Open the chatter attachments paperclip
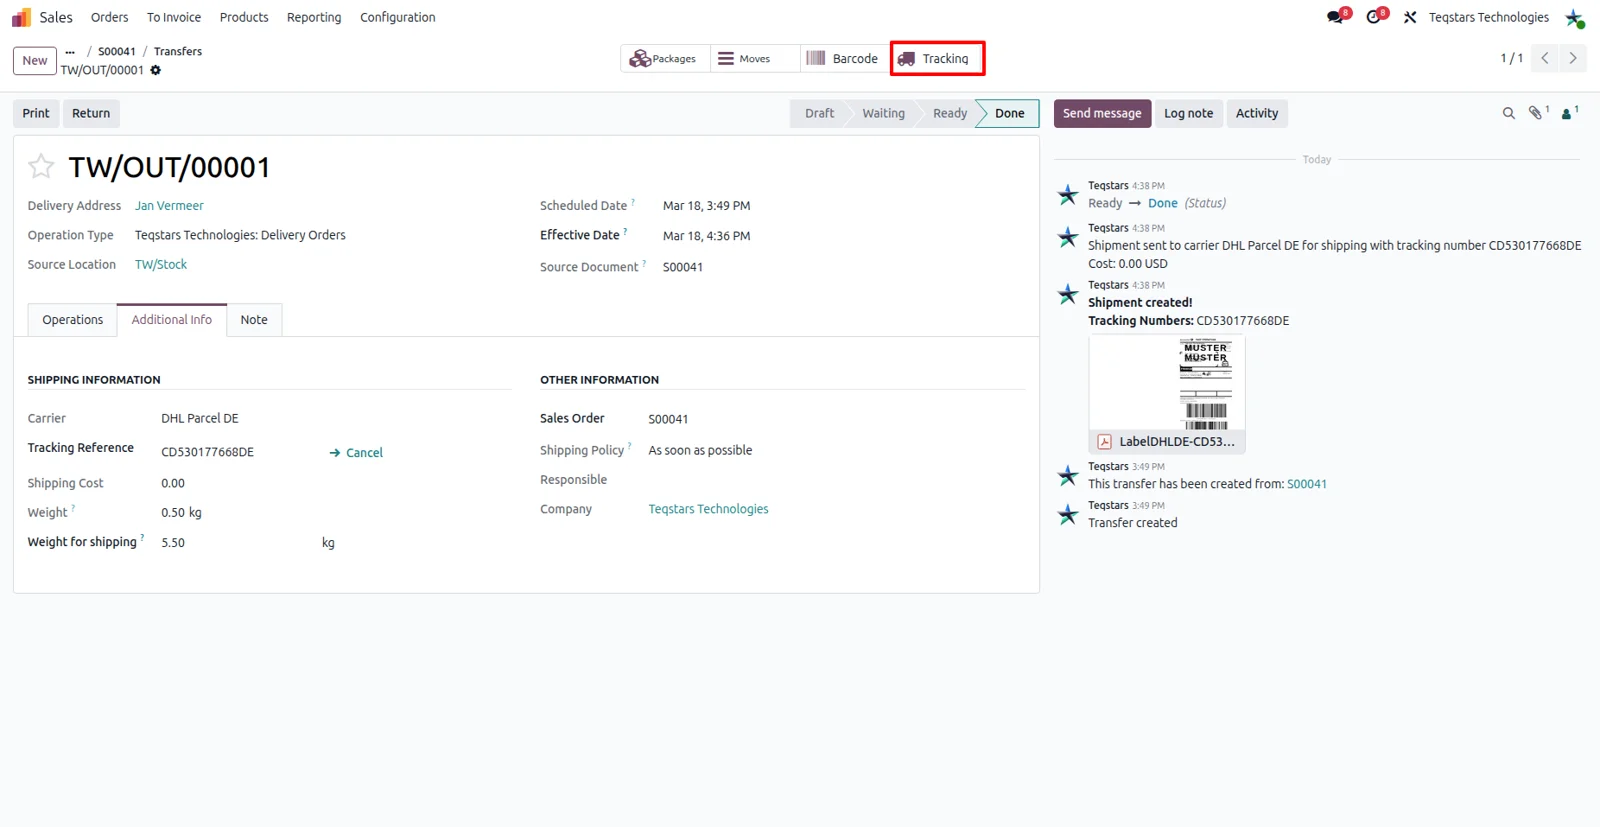Image resolution: width=1600 pixels, height=827 pixels. 1538,113
